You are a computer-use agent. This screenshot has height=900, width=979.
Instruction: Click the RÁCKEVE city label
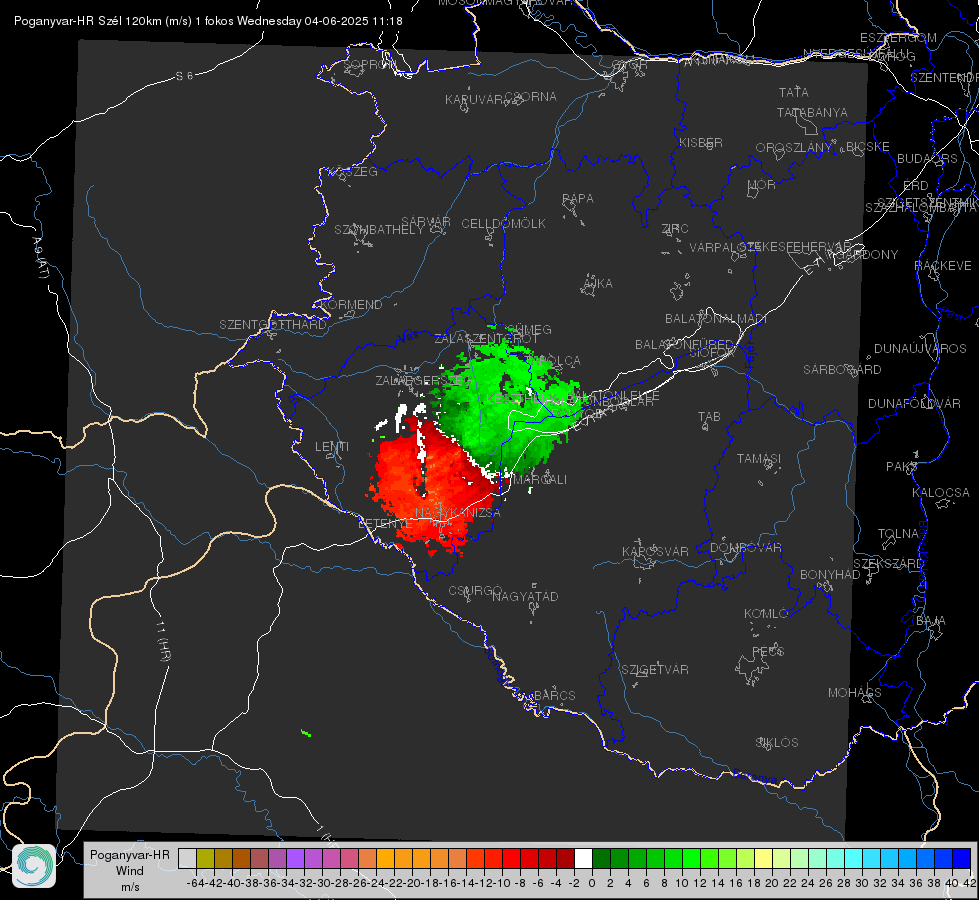coord(943,266)
